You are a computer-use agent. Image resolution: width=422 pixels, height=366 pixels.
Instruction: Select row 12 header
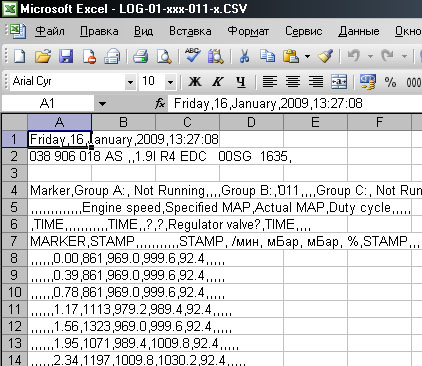coord(14,326)
